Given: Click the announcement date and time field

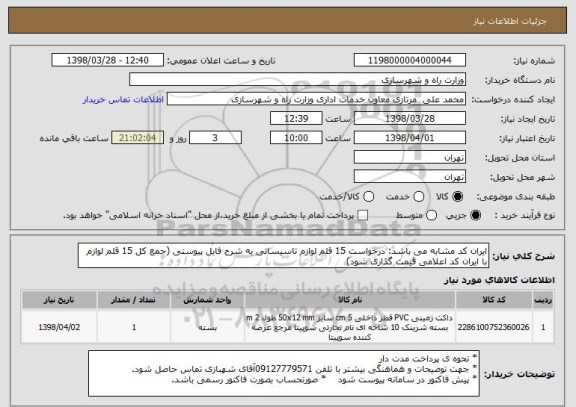Looking at the screenshot, I should point(108,60).
